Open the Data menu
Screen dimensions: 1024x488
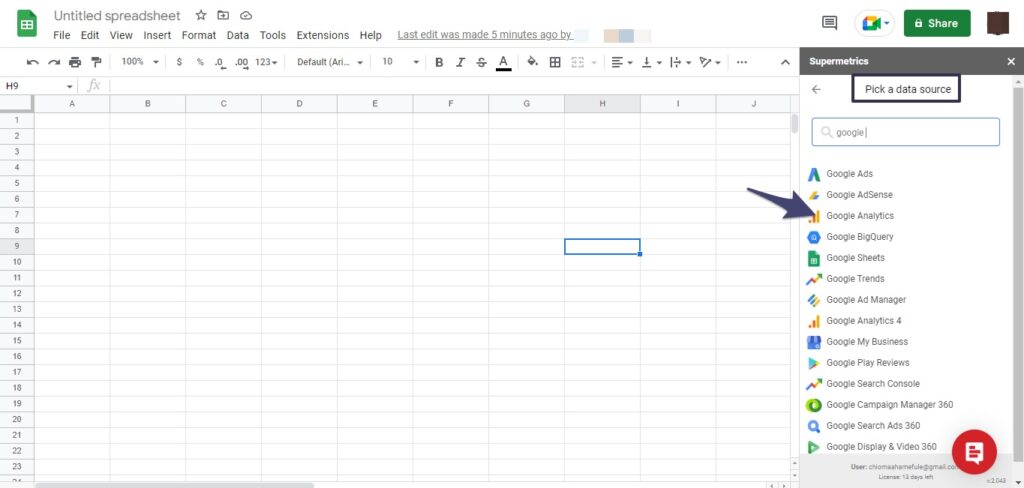[238, 35]
